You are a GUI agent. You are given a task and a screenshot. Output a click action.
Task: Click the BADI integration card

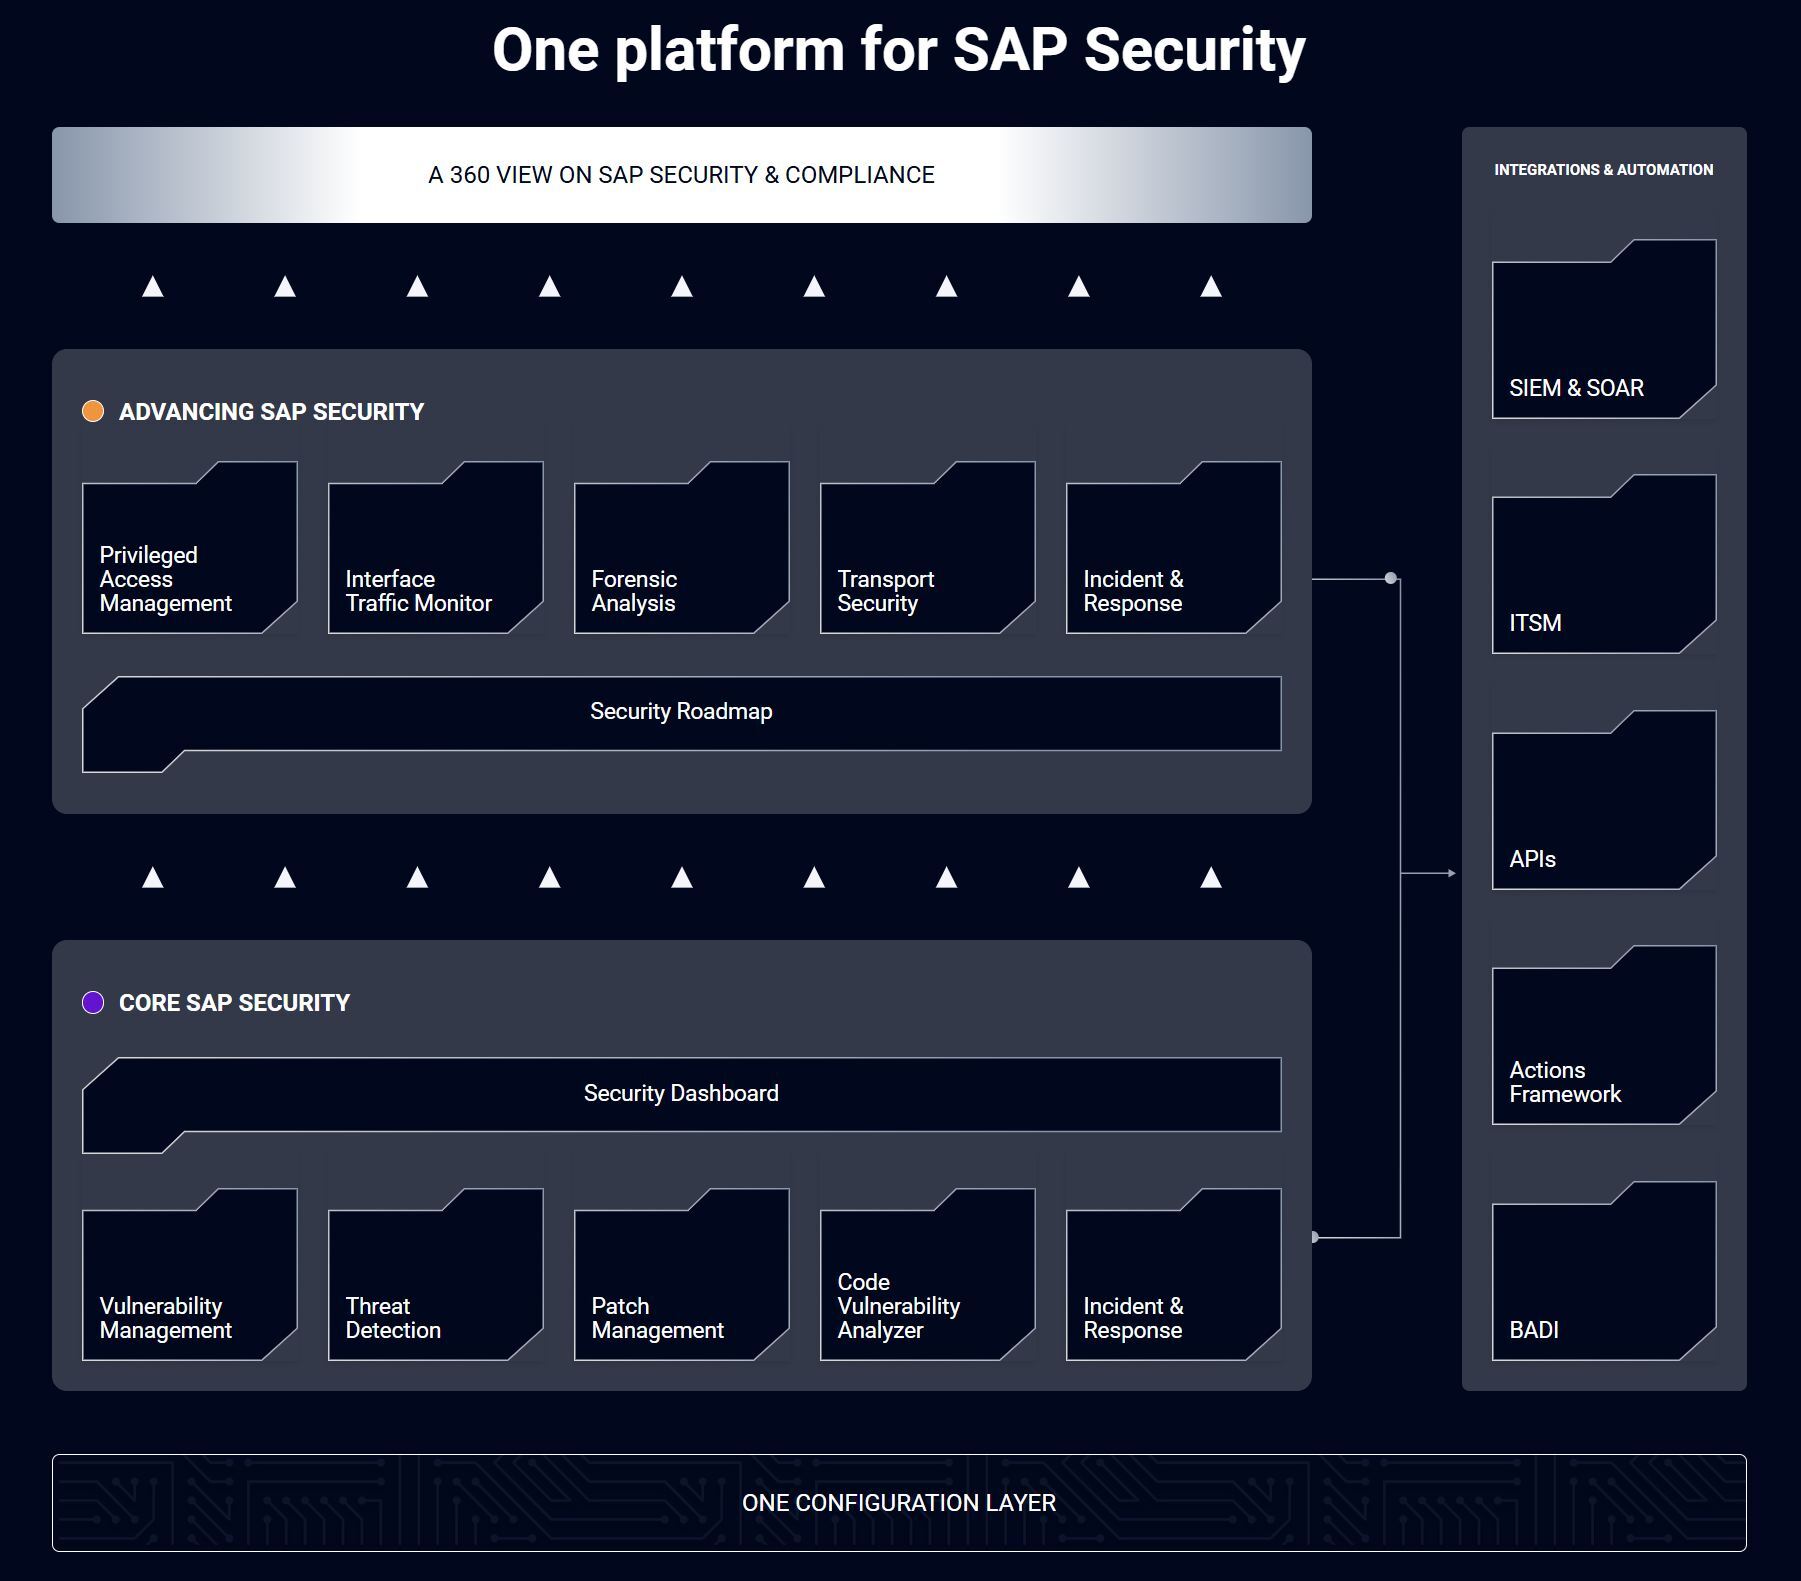coord(1604,1271)
